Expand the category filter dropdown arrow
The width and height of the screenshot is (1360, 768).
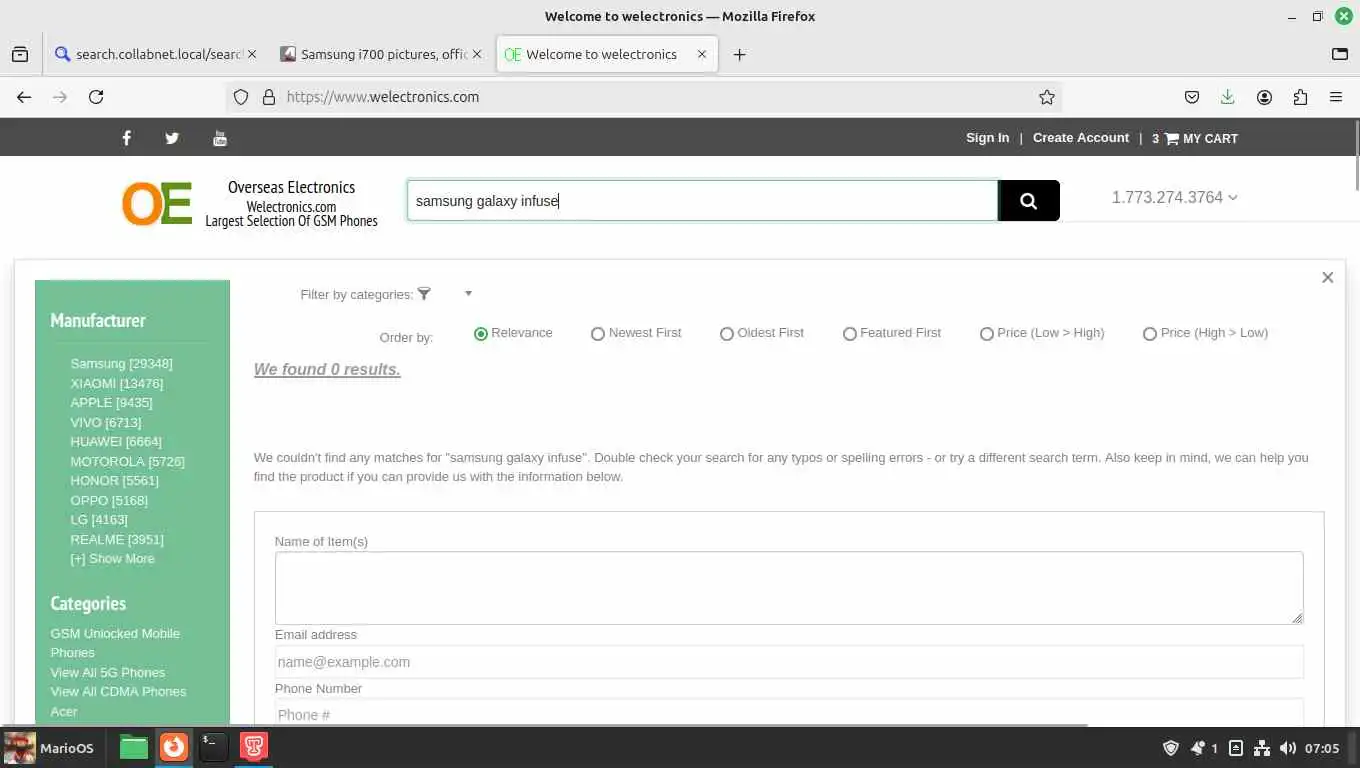pyautogui.click(x=468, y=294)
